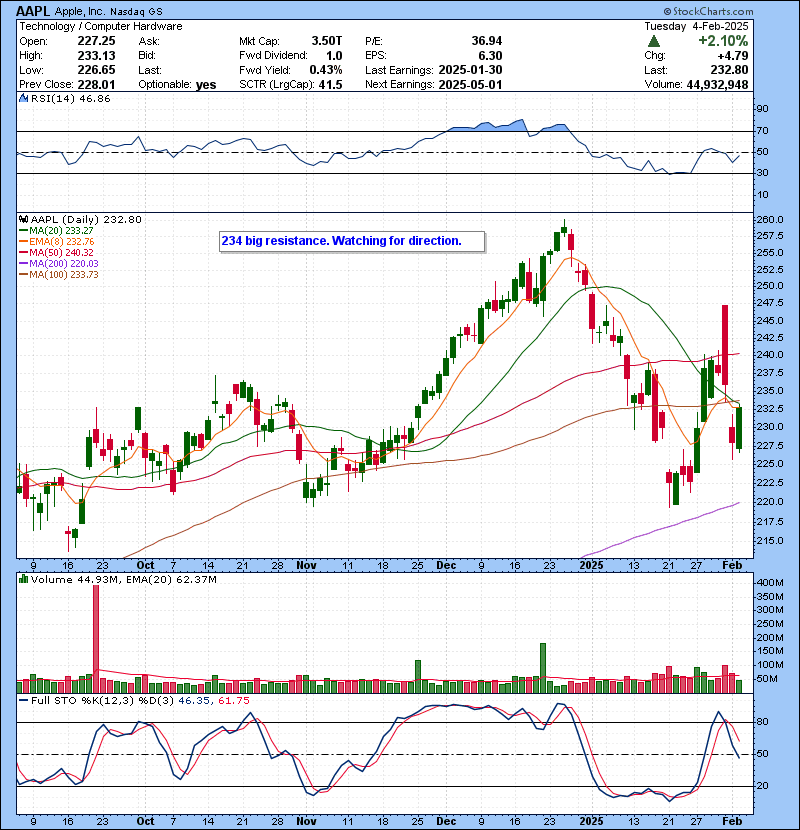
Task: Click the Low value 226.65
Action: point(96,70)
